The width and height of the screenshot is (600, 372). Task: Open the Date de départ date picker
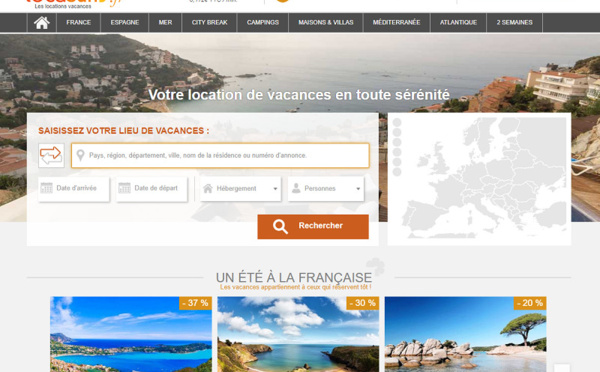coord(152,189)
